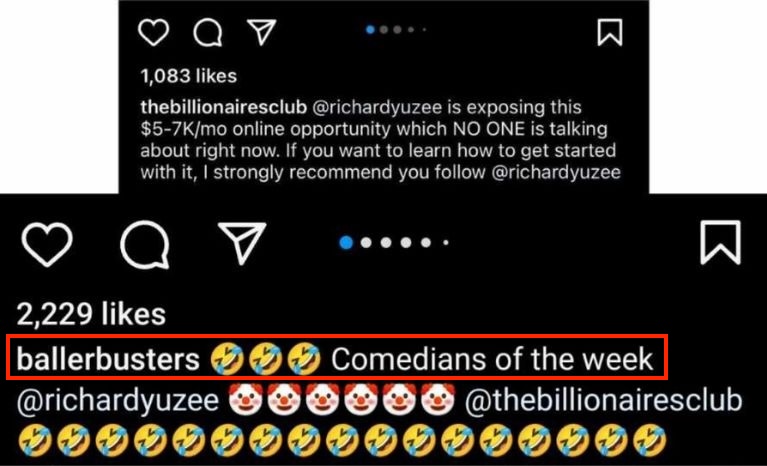Open @richardyuzee mention in ballerbusters caption
The width and height of the screenshot is (767, 466).
118,401
